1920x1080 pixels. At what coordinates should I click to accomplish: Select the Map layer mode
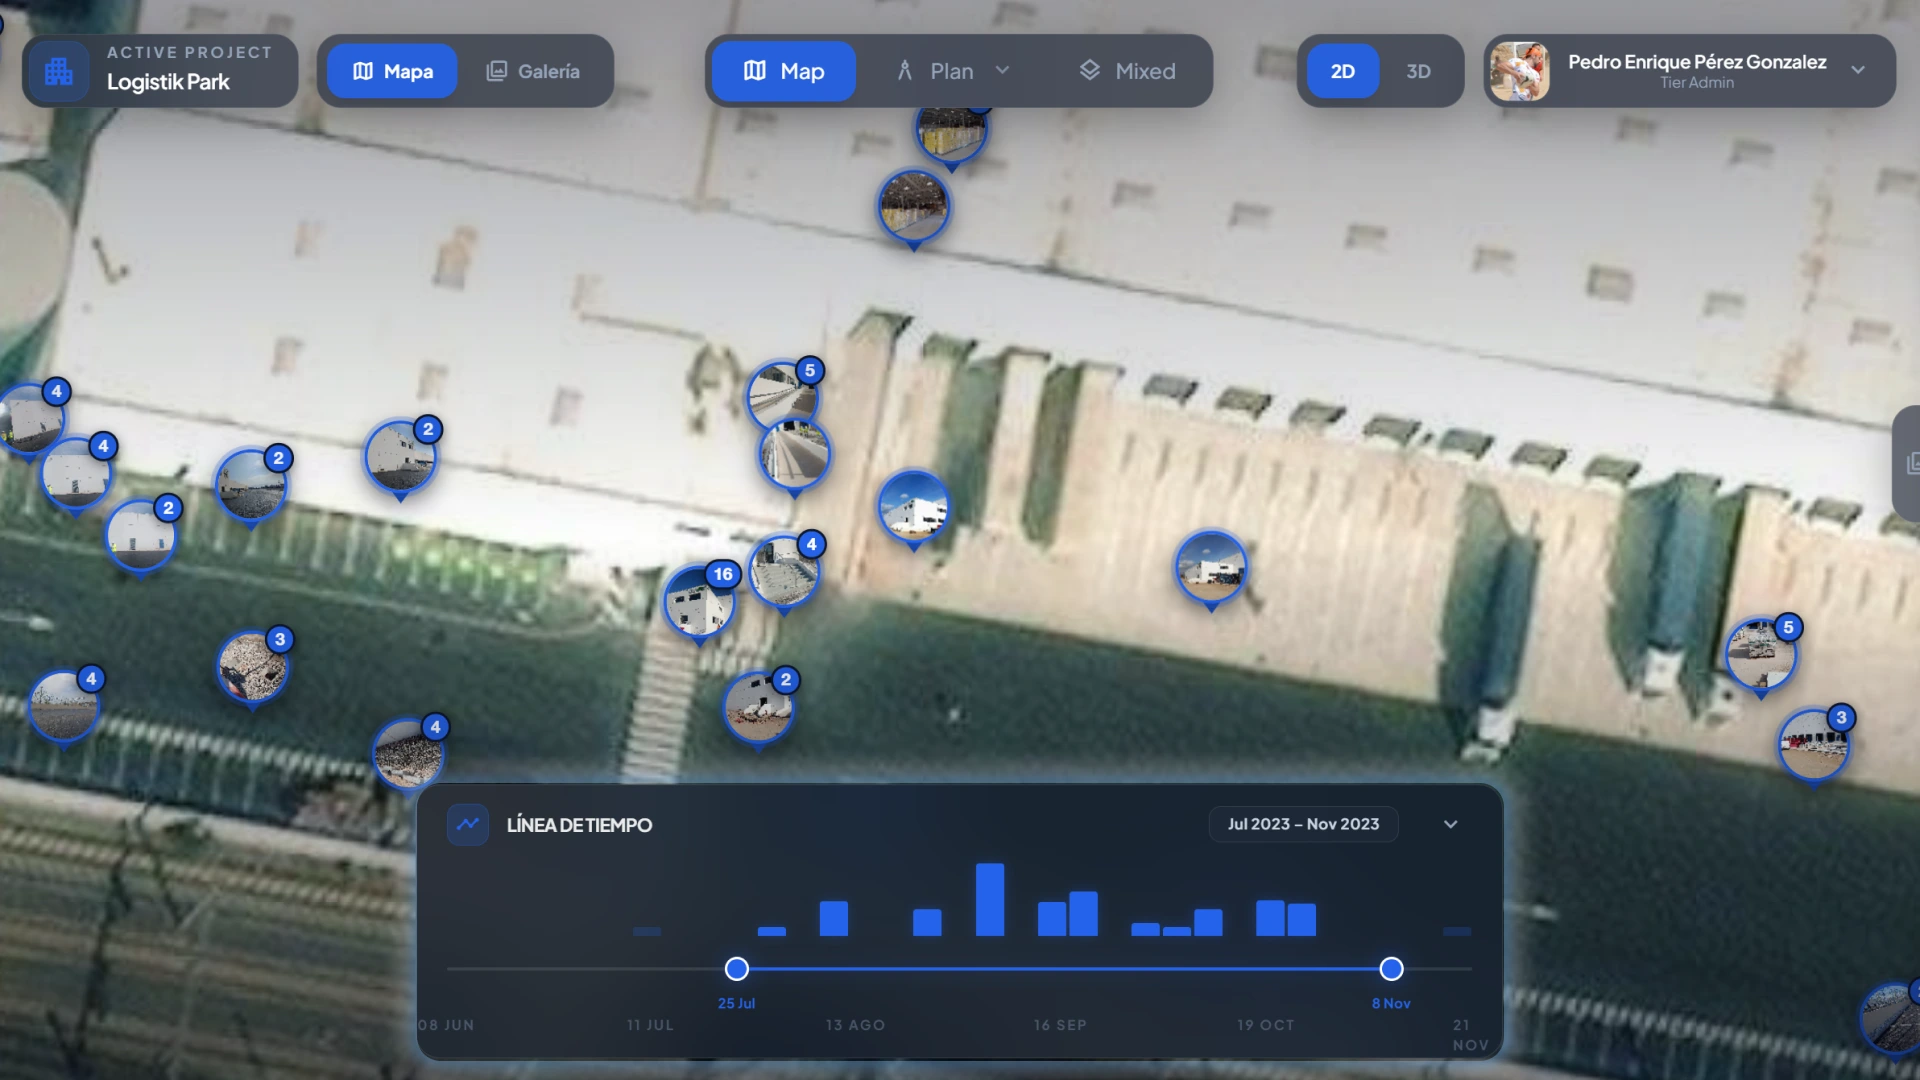784,71
